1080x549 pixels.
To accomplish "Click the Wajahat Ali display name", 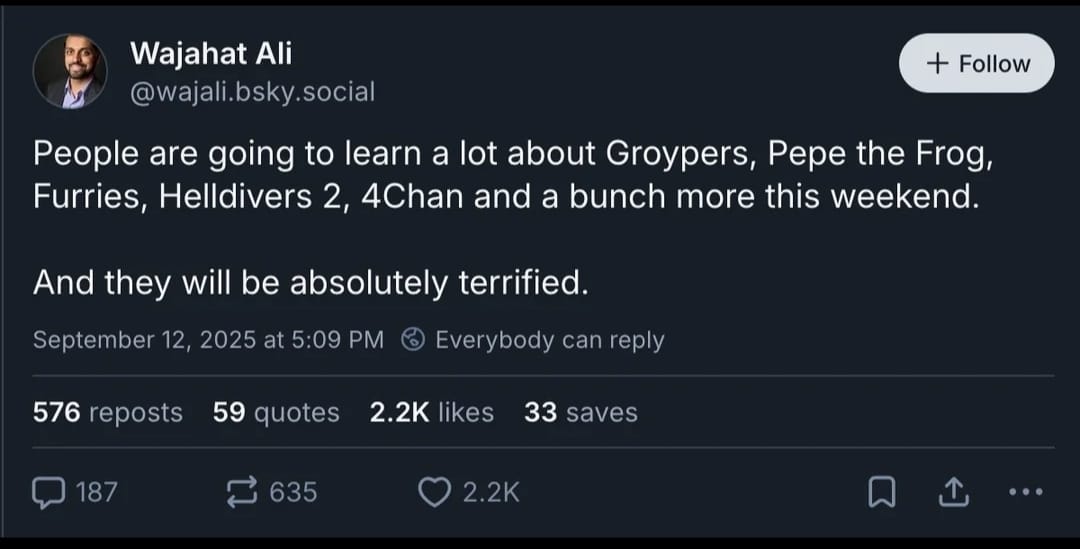I will point(211,53).
